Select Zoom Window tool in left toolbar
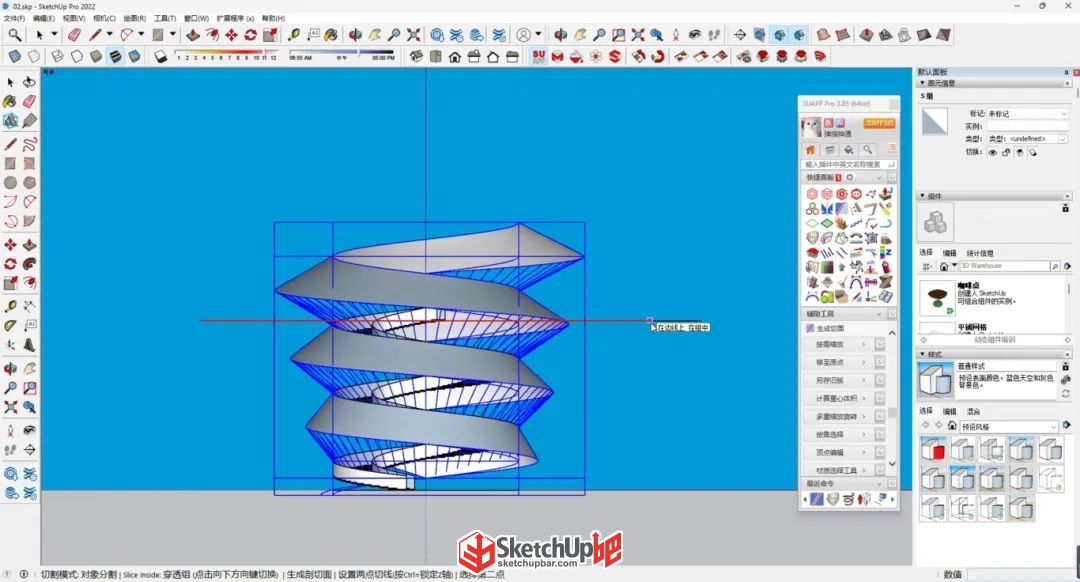The width and height of the screenshot is (1080, 582). (29, 388)
